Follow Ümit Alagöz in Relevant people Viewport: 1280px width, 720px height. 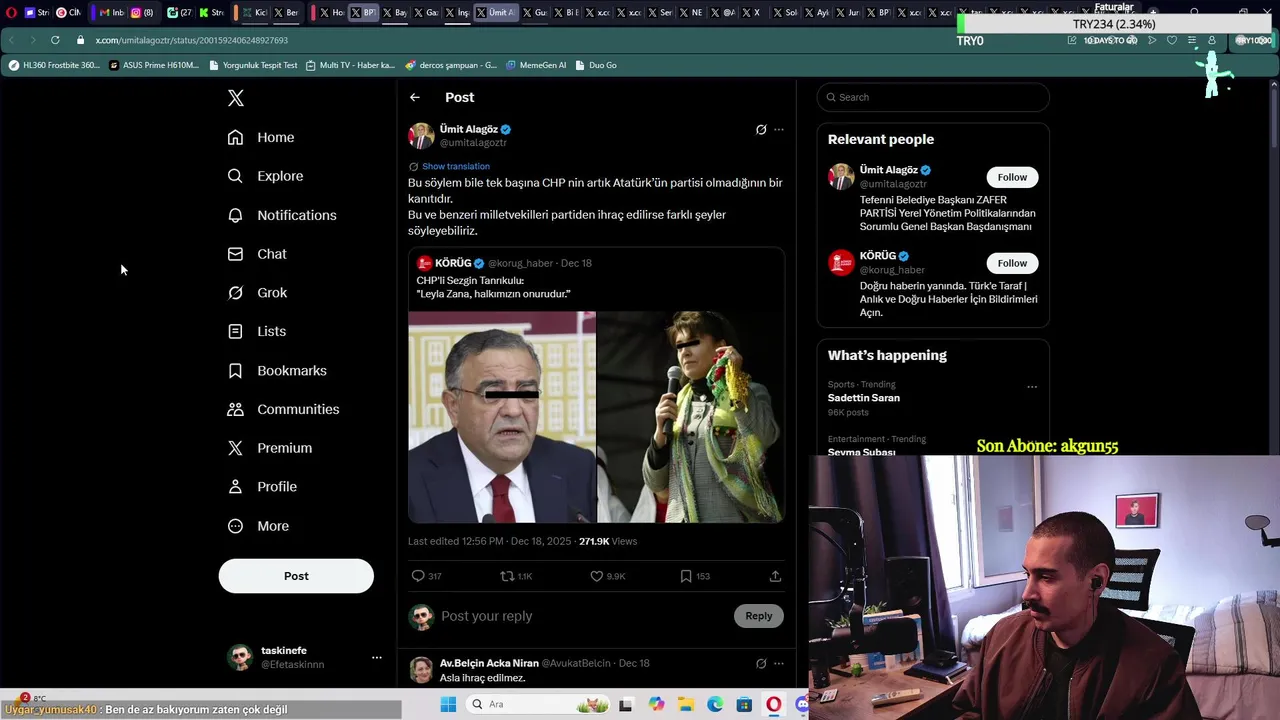[1012, 177]
